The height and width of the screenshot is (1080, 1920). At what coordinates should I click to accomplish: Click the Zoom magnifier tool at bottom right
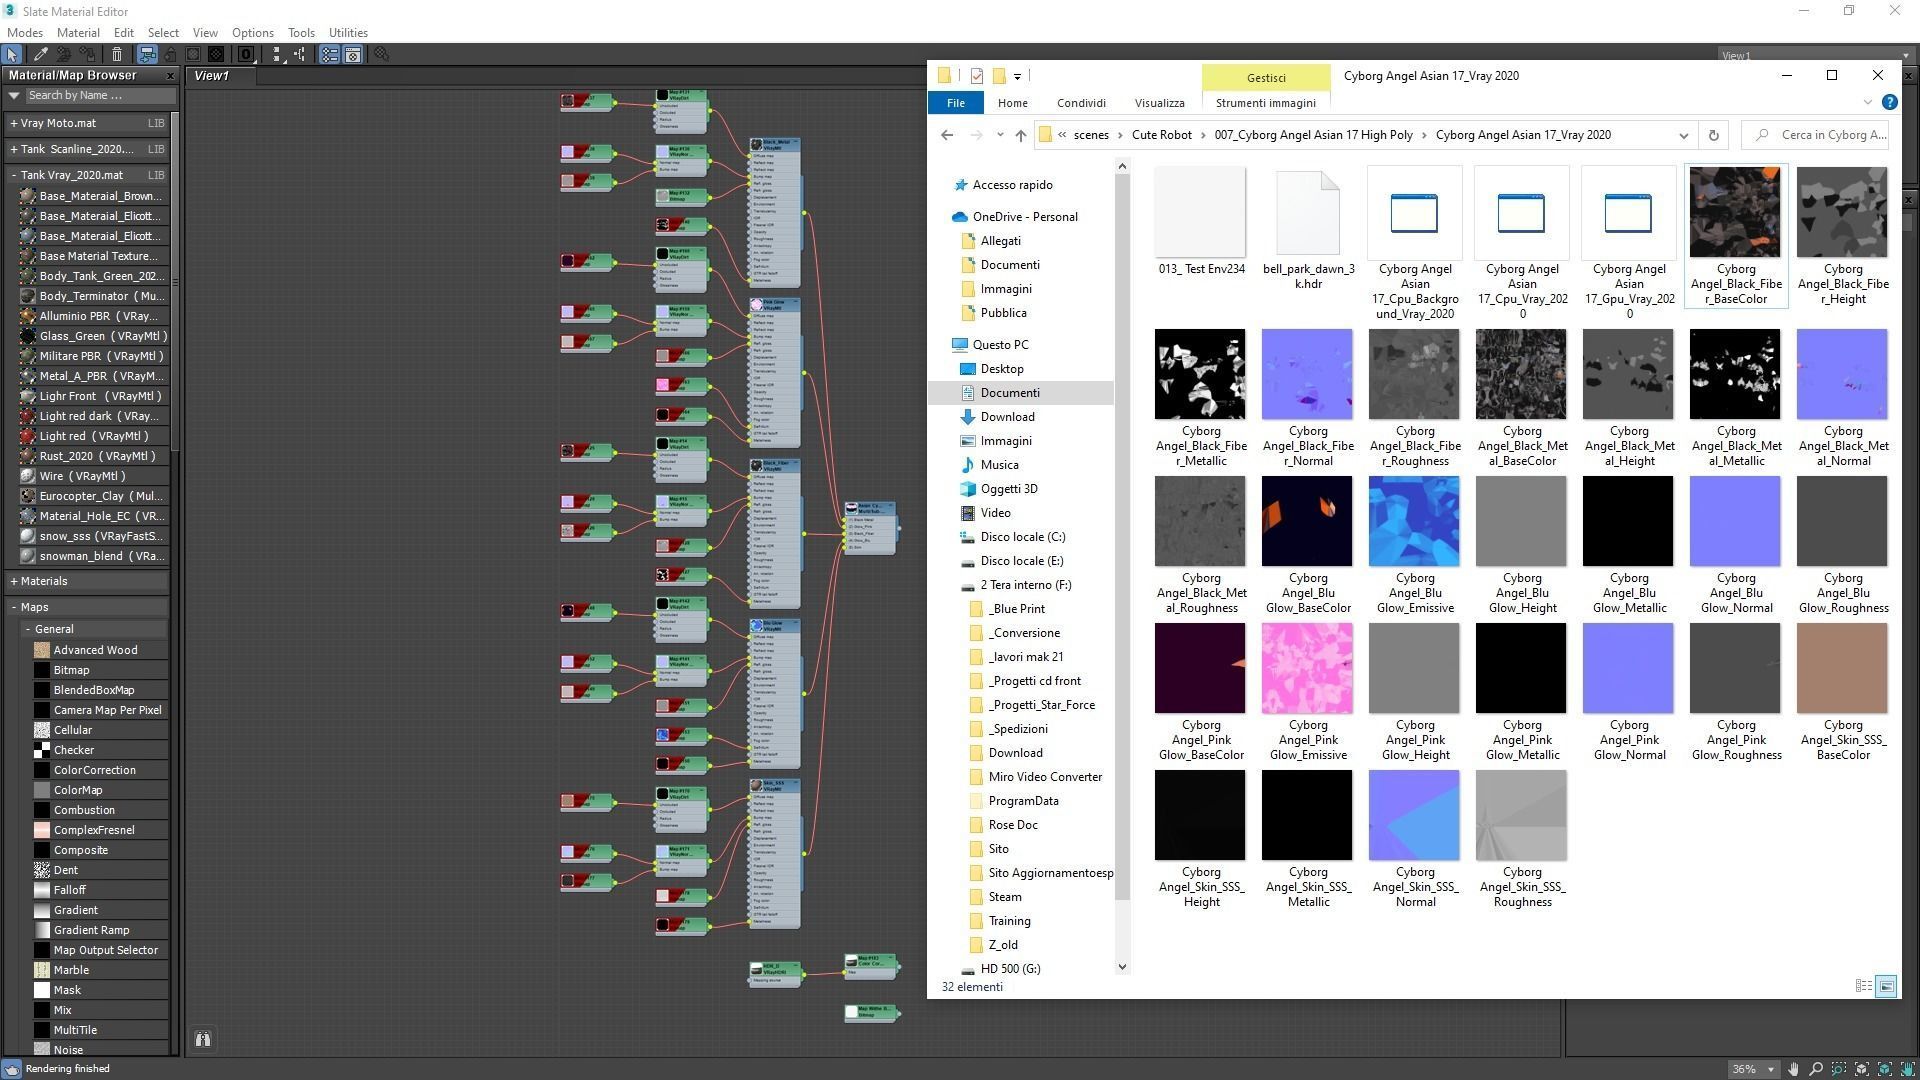point(1816,1069)
